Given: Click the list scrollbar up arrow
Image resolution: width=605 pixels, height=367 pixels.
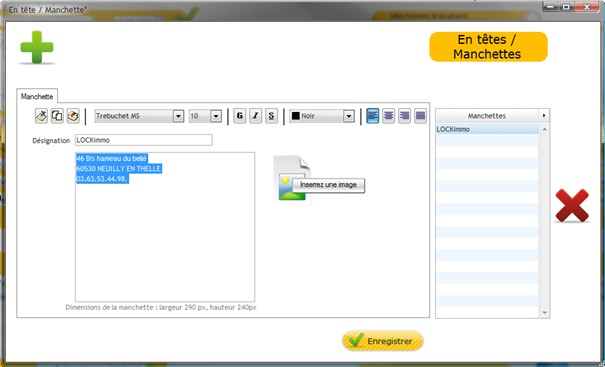Looking at the screenshot, I should pyautogui.click(x=544, y=129).
